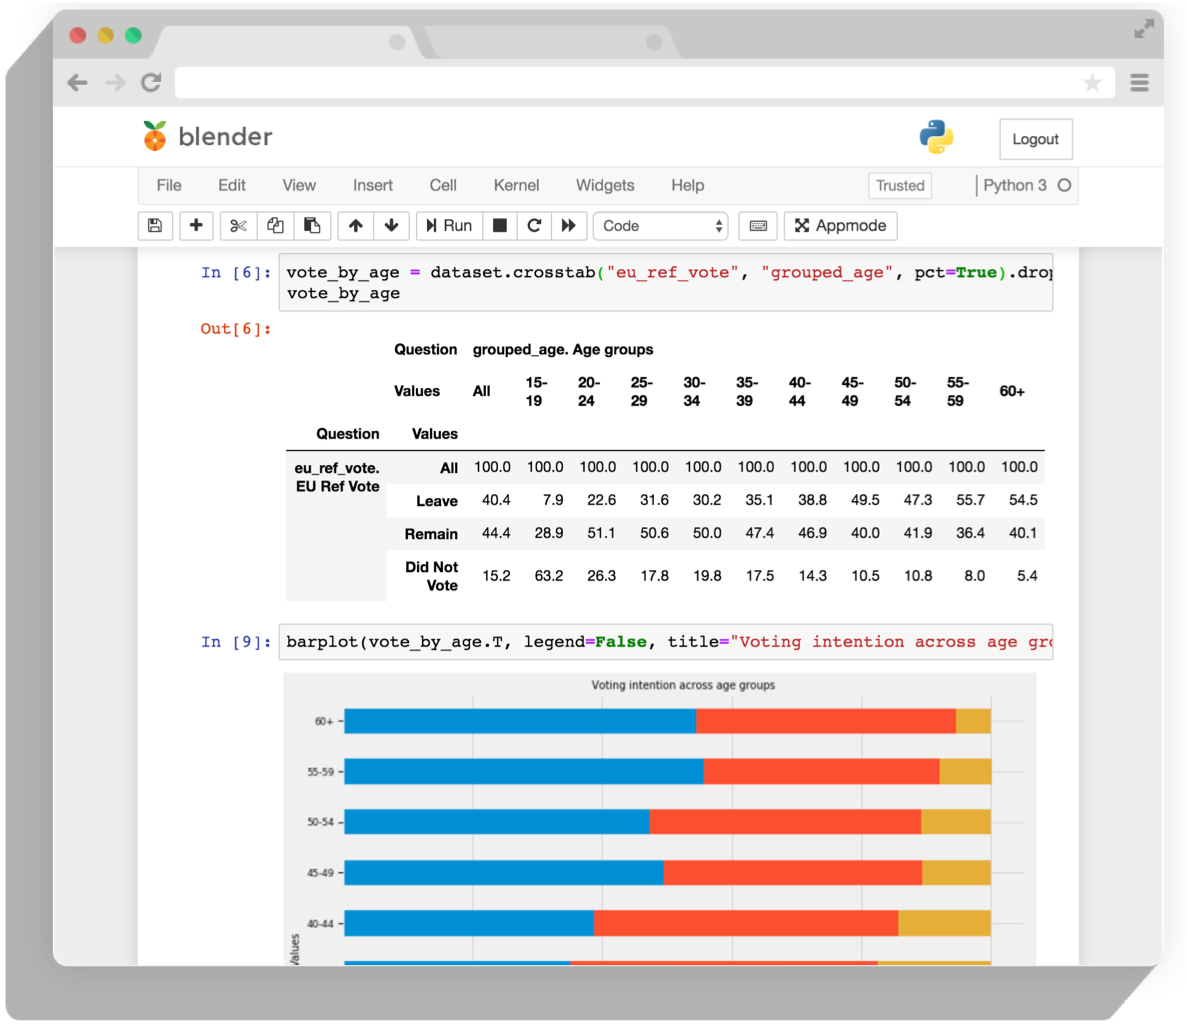Move the selected cell down
This screenshot has height=1029, width=1187.
point(392,225)
